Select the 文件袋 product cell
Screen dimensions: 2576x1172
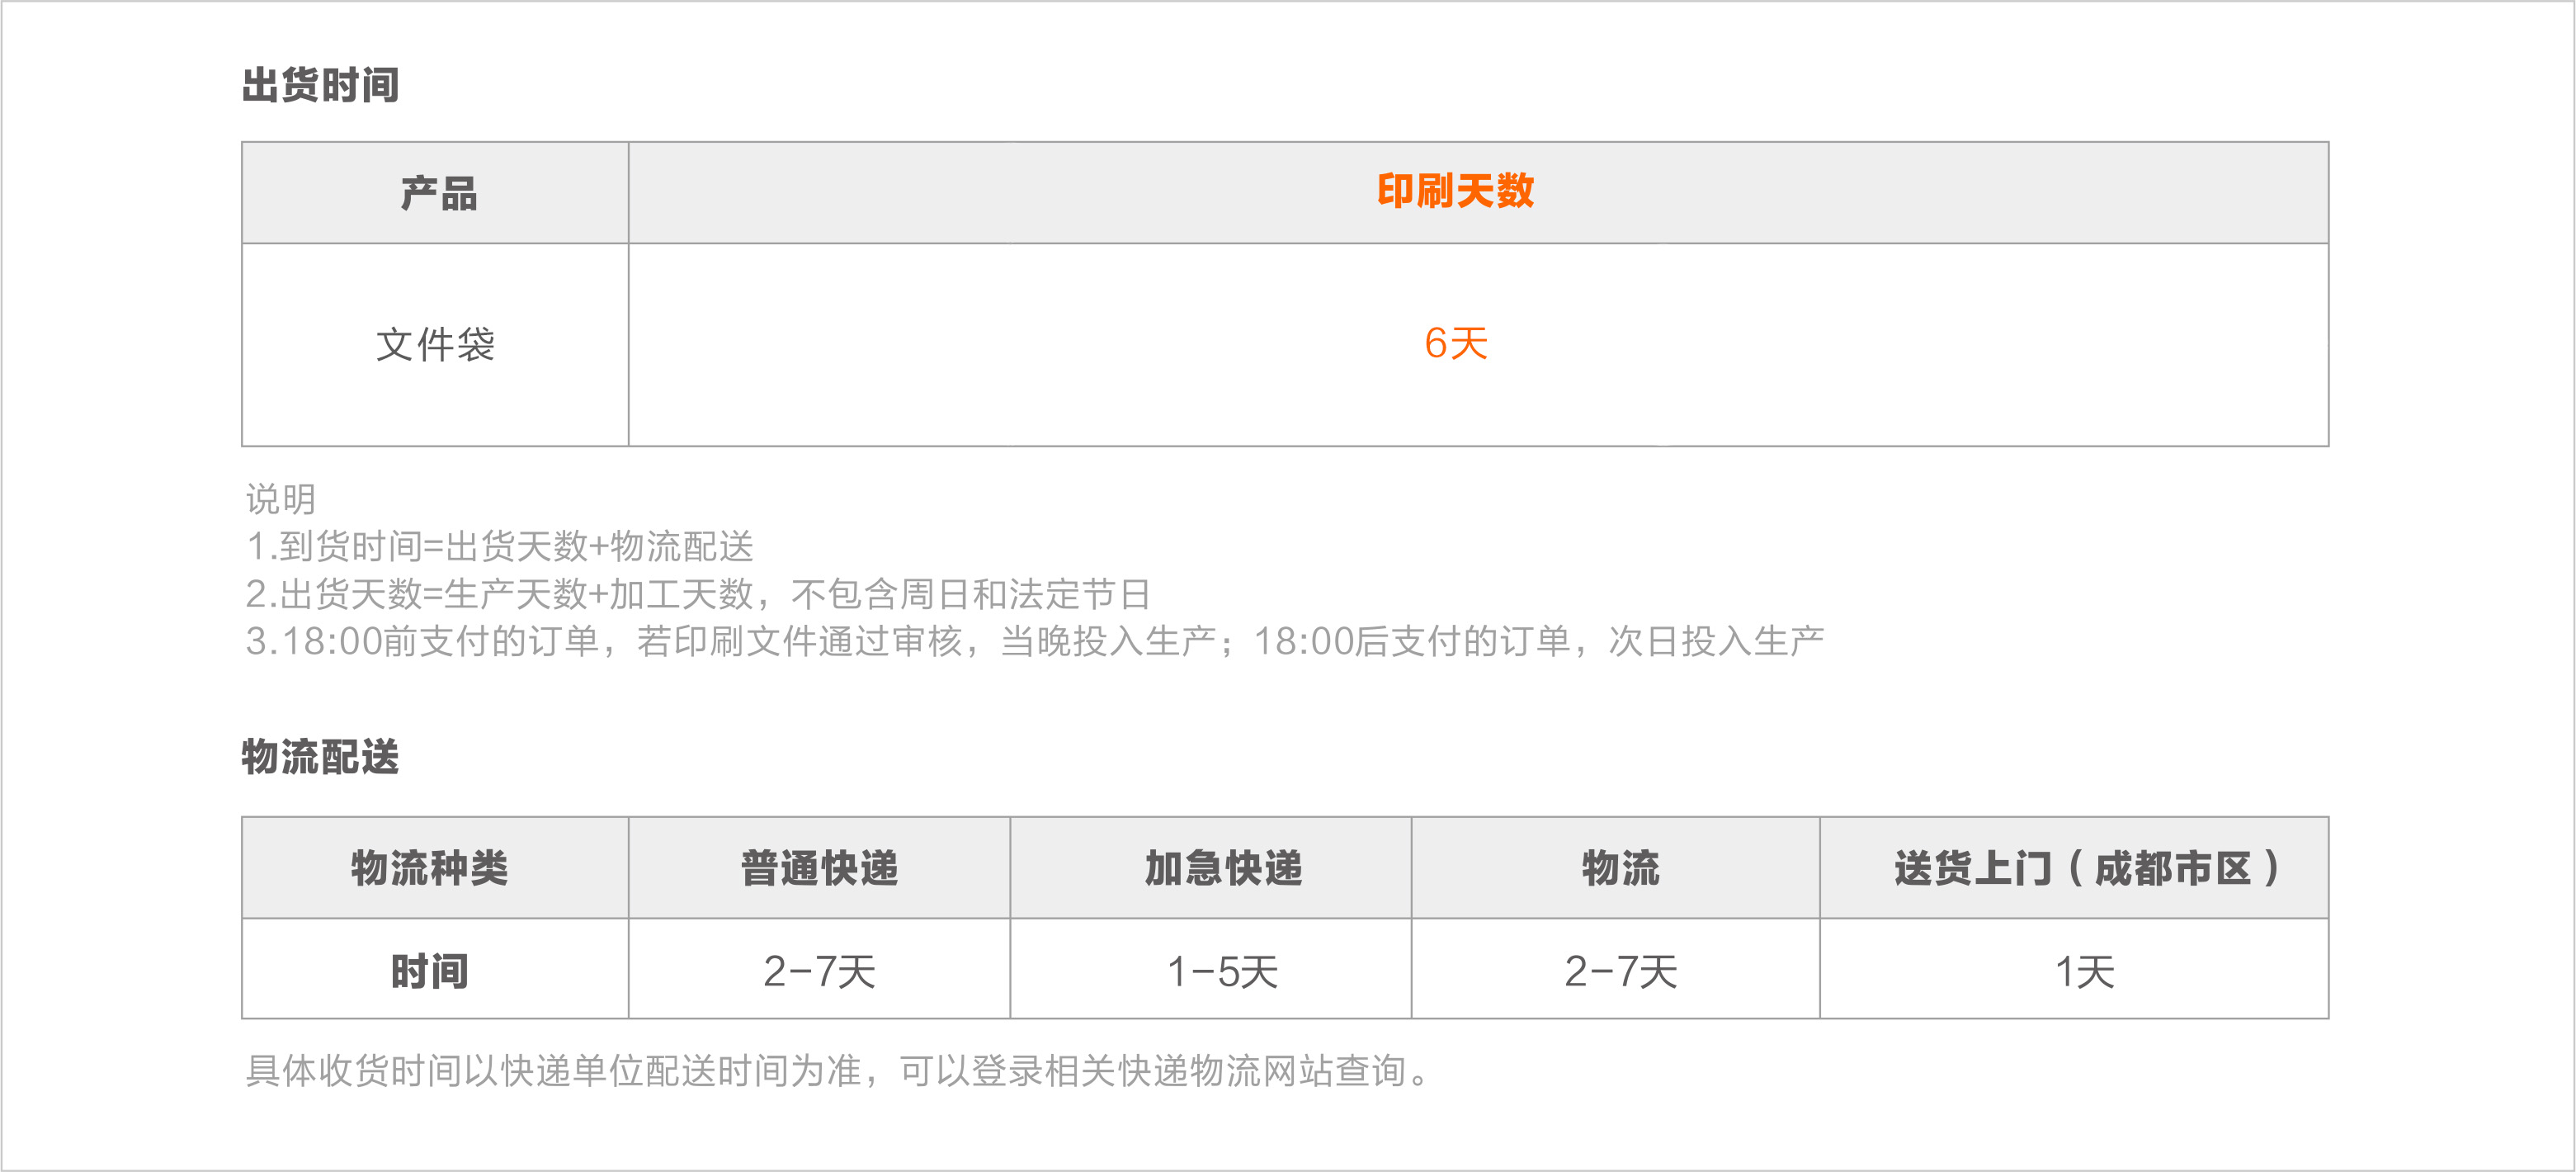point(435,345)
